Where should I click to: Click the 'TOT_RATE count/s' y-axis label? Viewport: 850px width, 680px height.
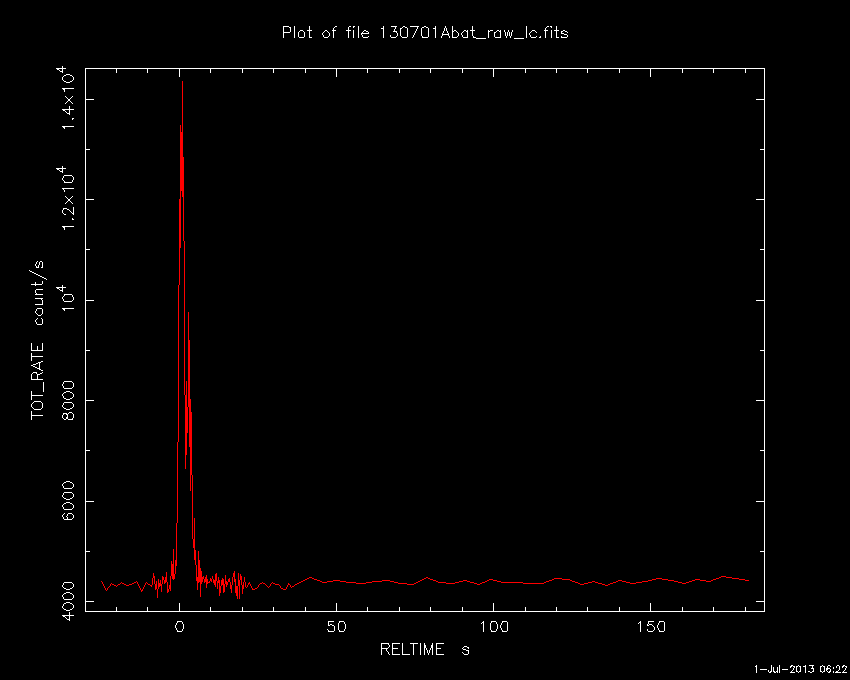pos(38,341)
